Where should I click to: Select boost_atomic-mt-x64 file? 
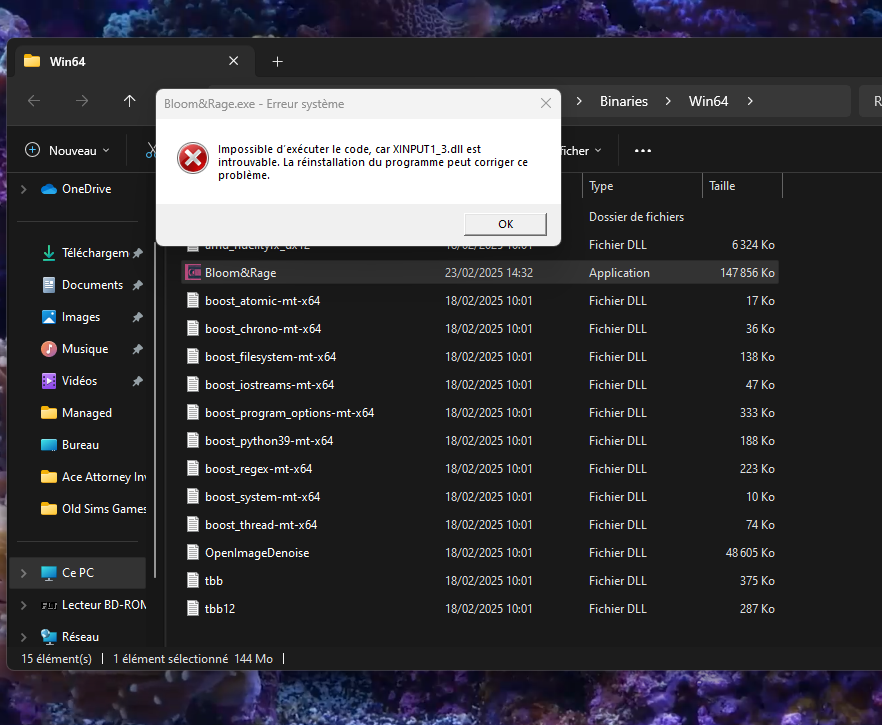click(263, 301)
